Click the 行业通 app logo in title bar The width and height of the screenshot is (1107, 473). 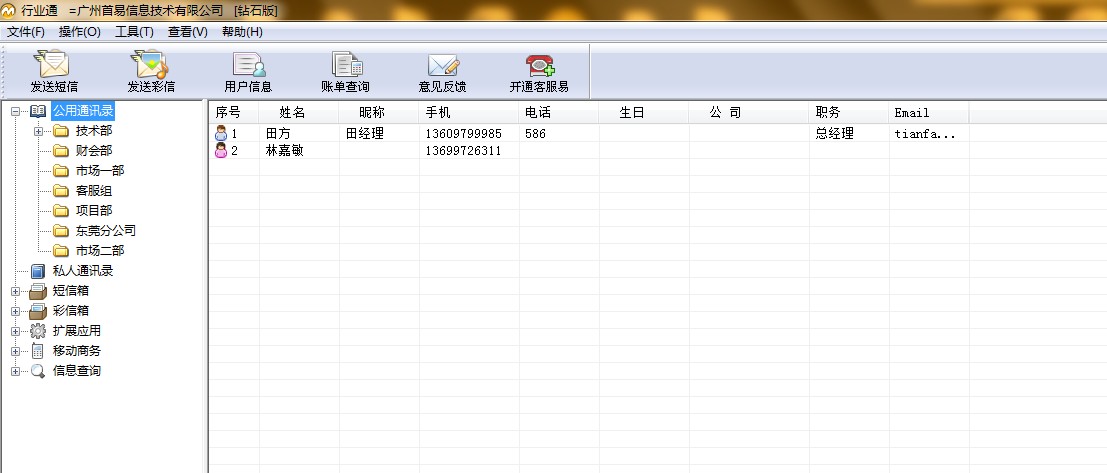click(x=8, y=11)
